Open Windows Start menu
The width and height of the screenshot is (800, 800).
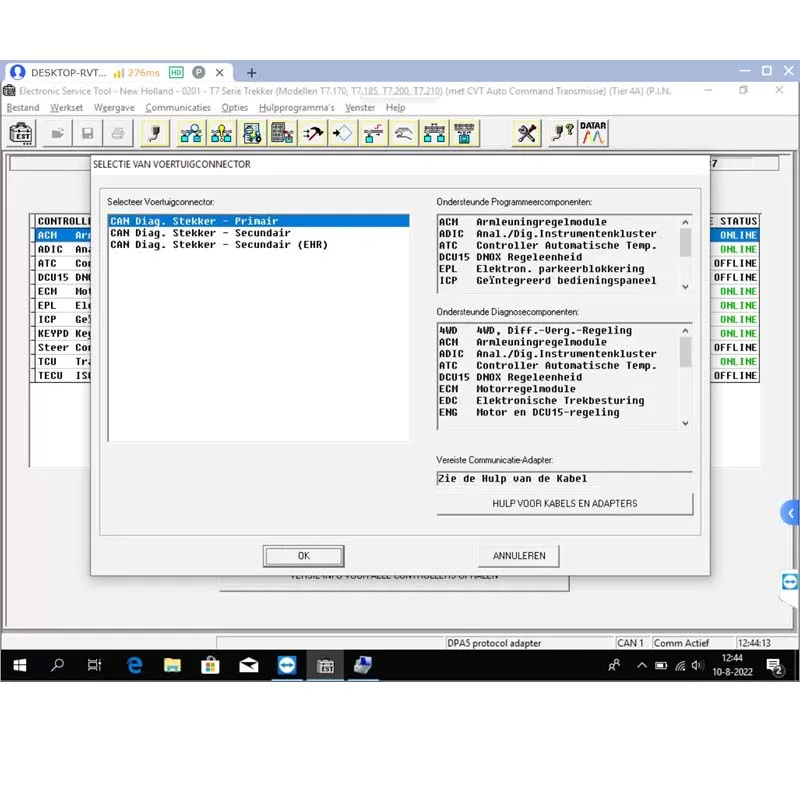point(19,665)
